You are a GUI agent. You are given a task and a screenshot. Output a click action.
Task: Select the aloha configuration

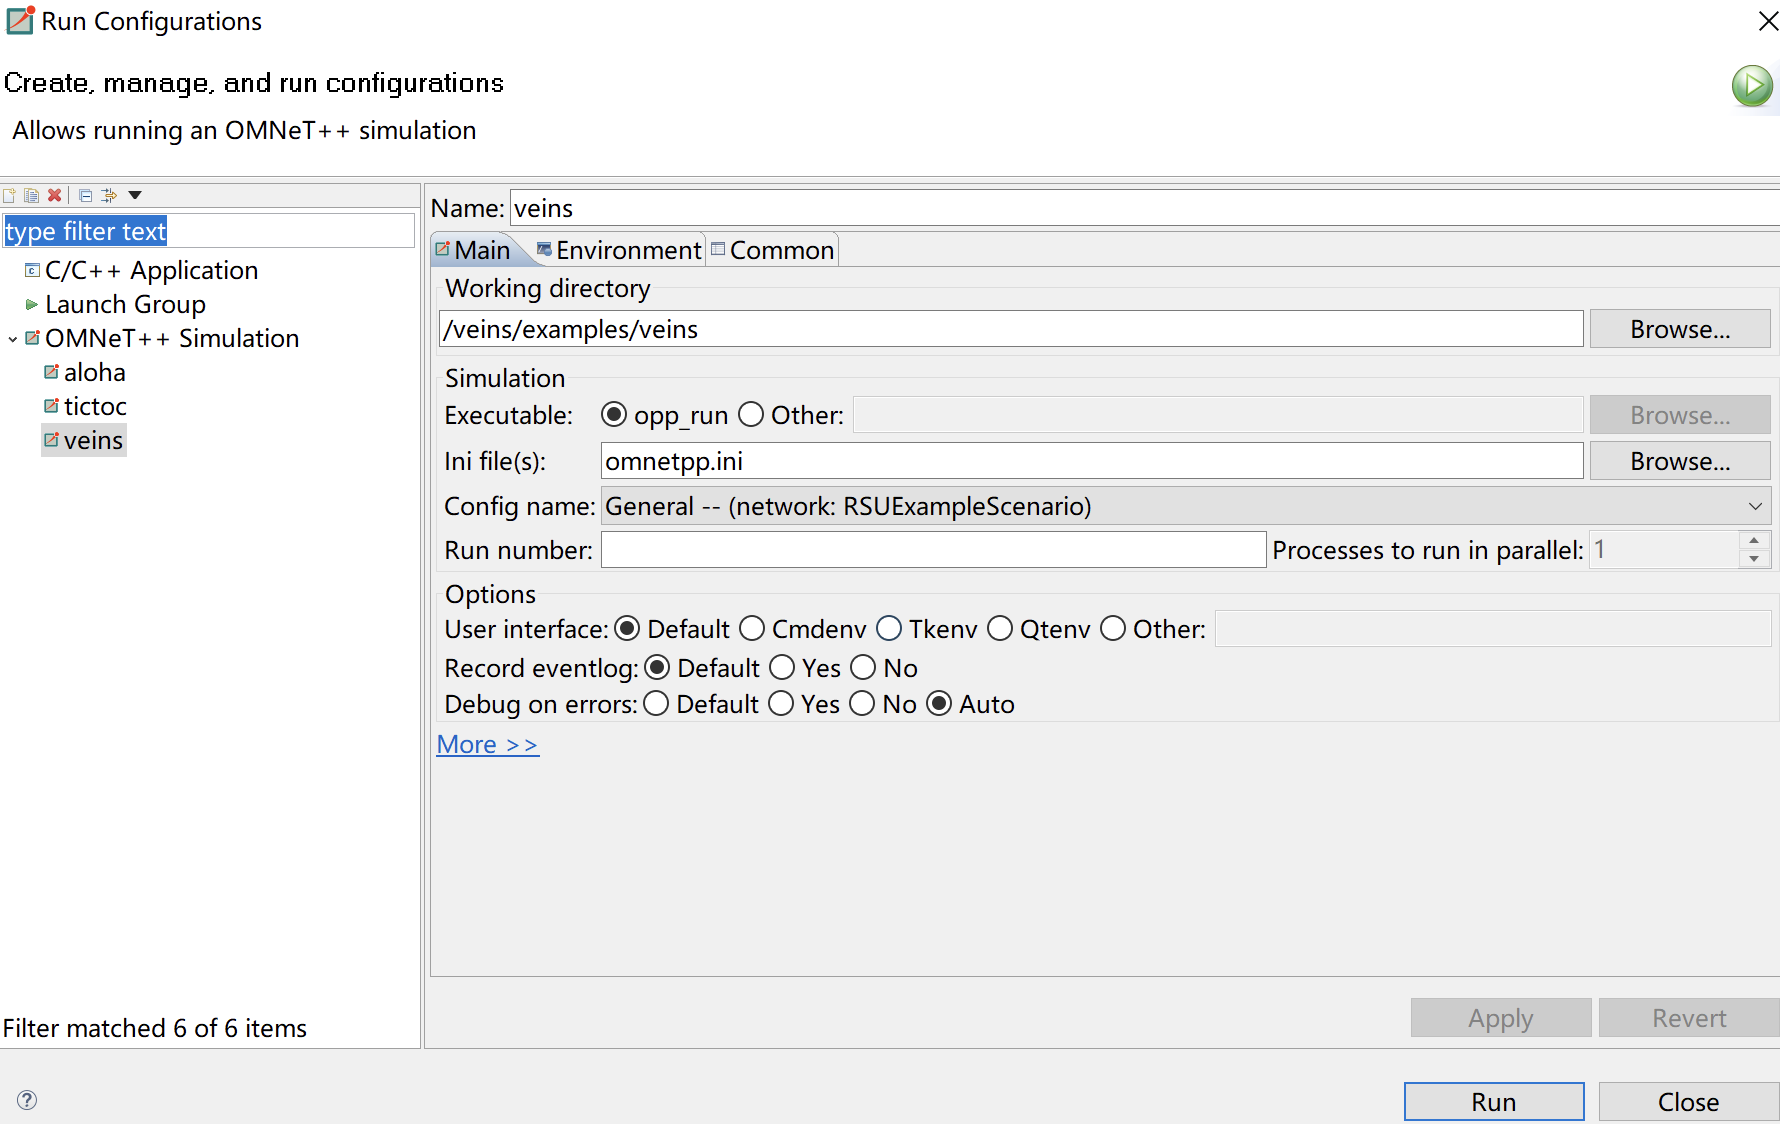[94, 372]
